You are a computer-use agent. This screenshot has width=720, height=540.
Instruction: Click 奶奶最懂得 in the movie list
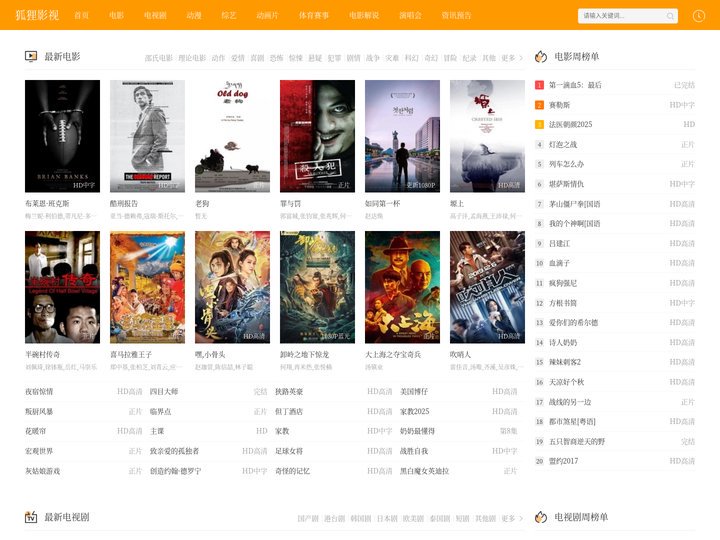pos(417,431)
